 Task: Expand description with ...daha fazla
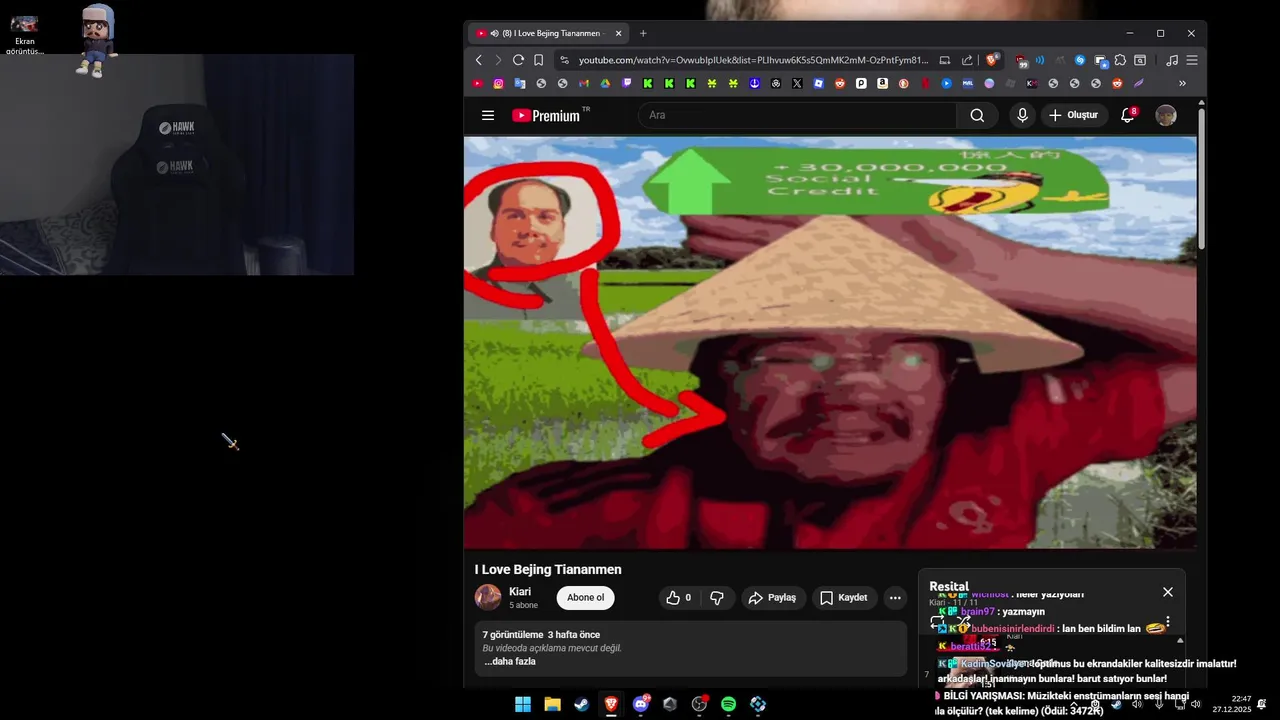click(x=510, y=661)
